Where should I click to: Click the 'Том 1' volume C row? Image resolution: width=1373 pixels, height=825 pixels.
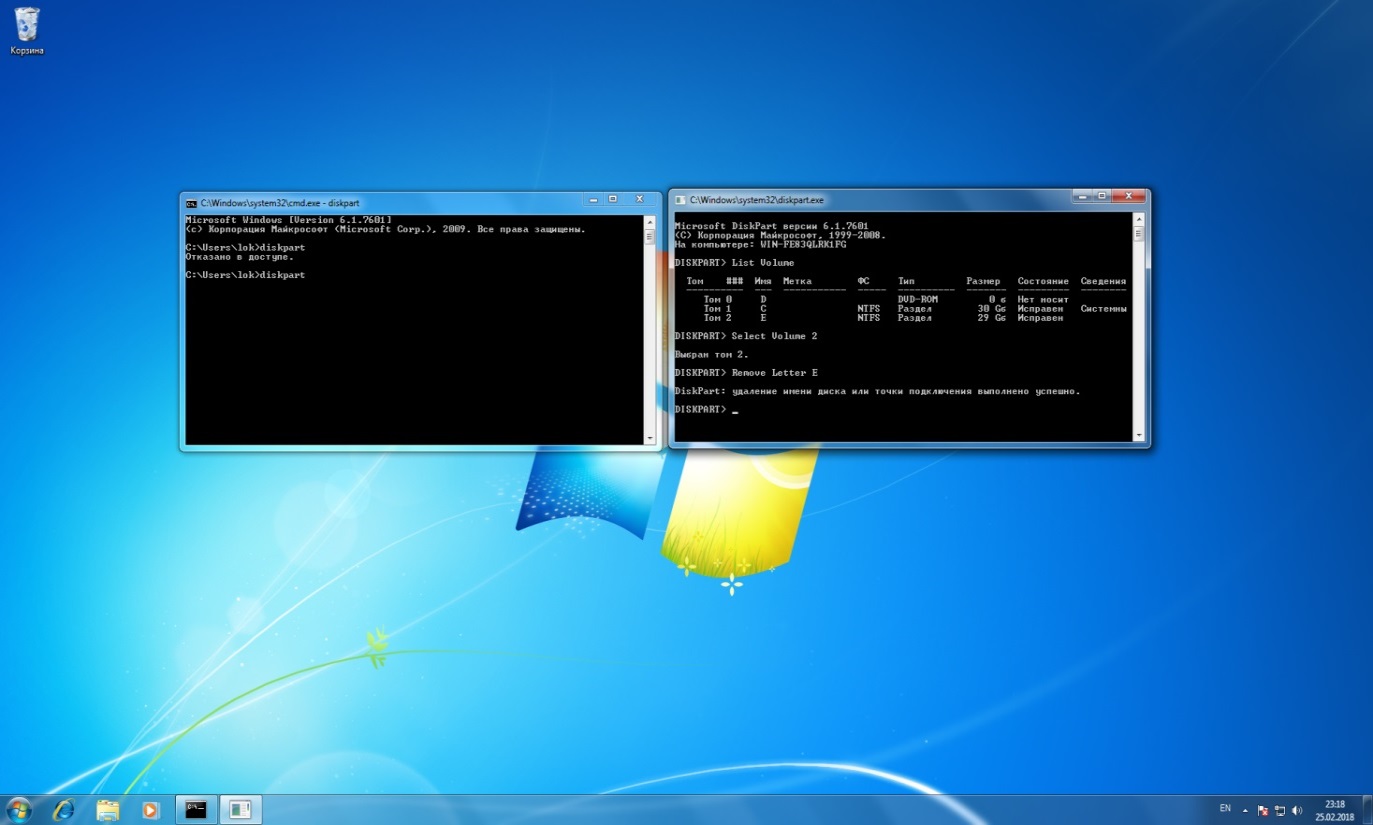915,309
